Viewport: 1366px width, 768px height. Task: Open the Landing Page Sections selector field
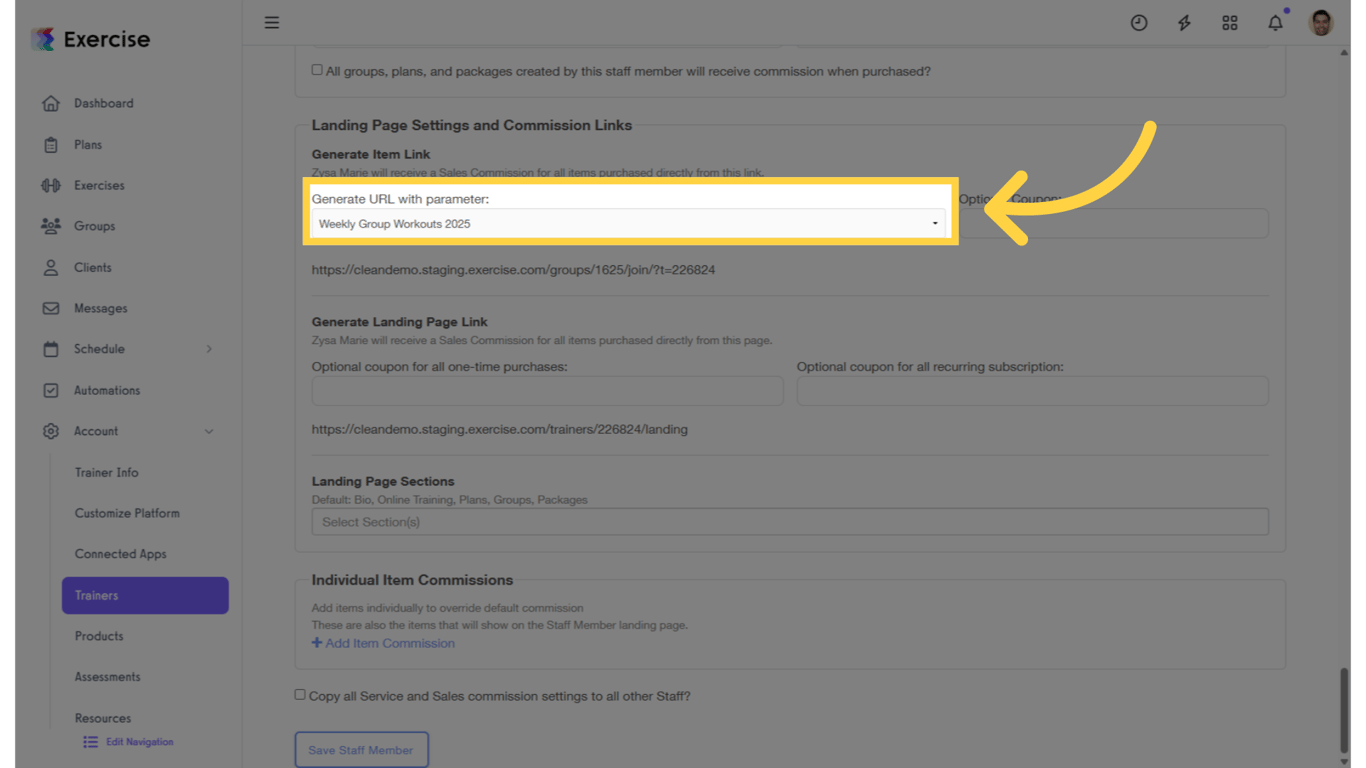point(790,521)
